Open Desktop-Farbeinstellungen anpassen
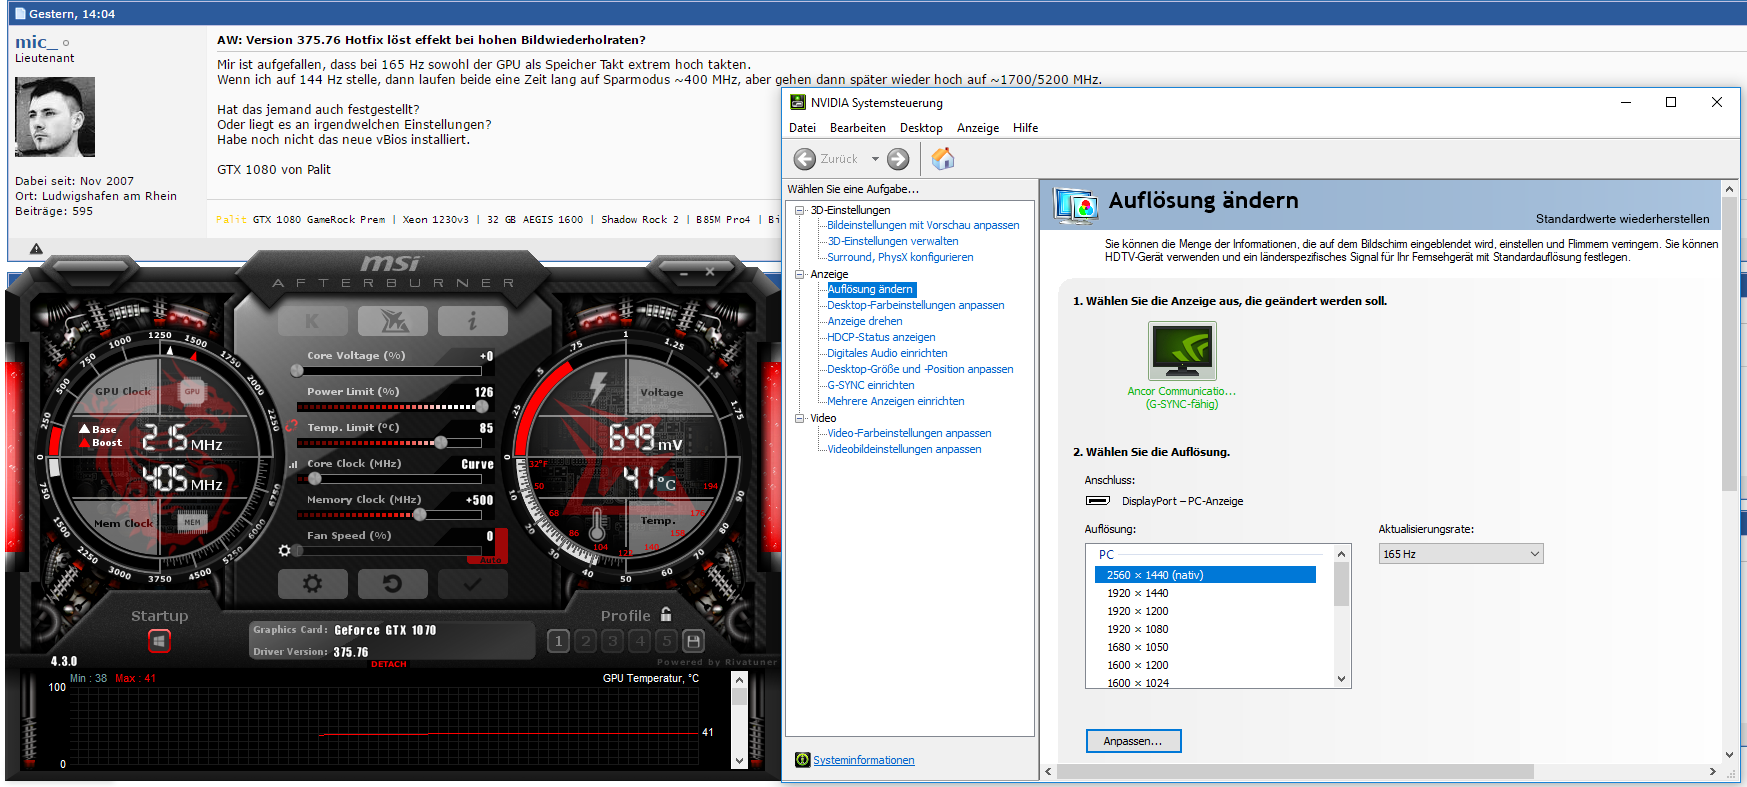1747x787 pixels. coord(916,305)
